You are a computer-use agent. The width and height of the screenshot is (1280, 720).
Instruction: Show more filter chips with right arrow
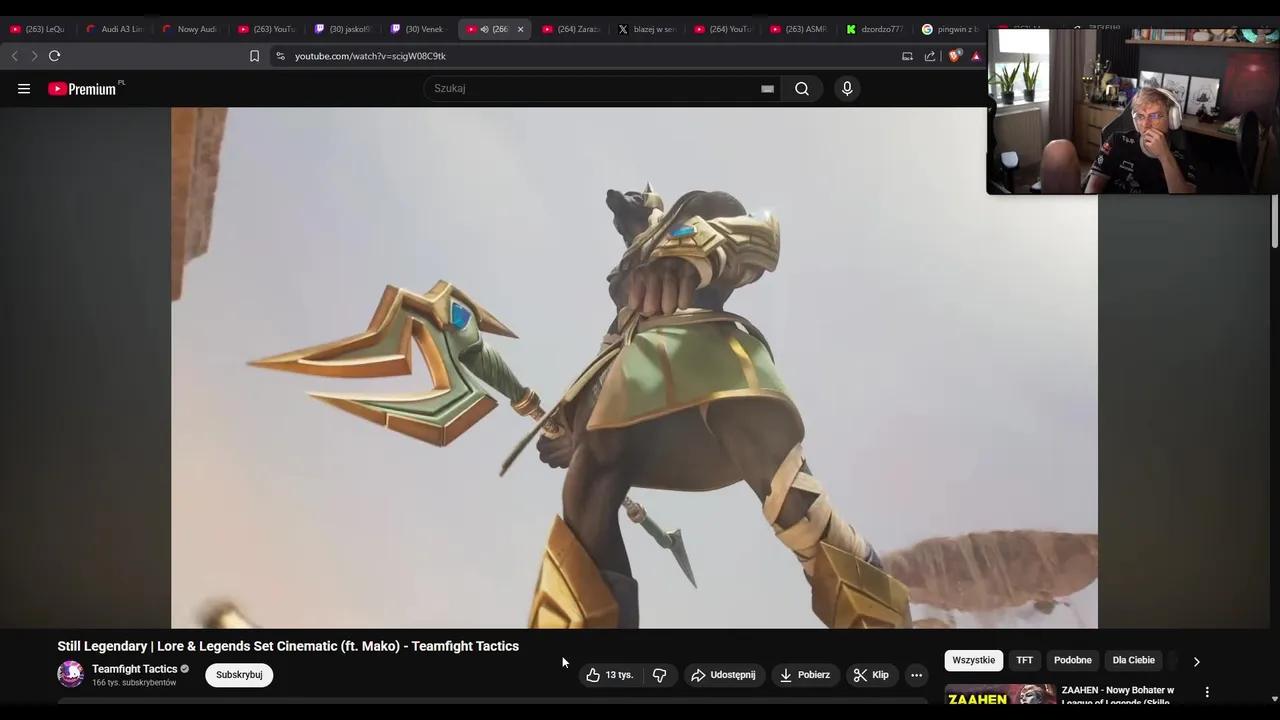click(x=1196, y=661)
